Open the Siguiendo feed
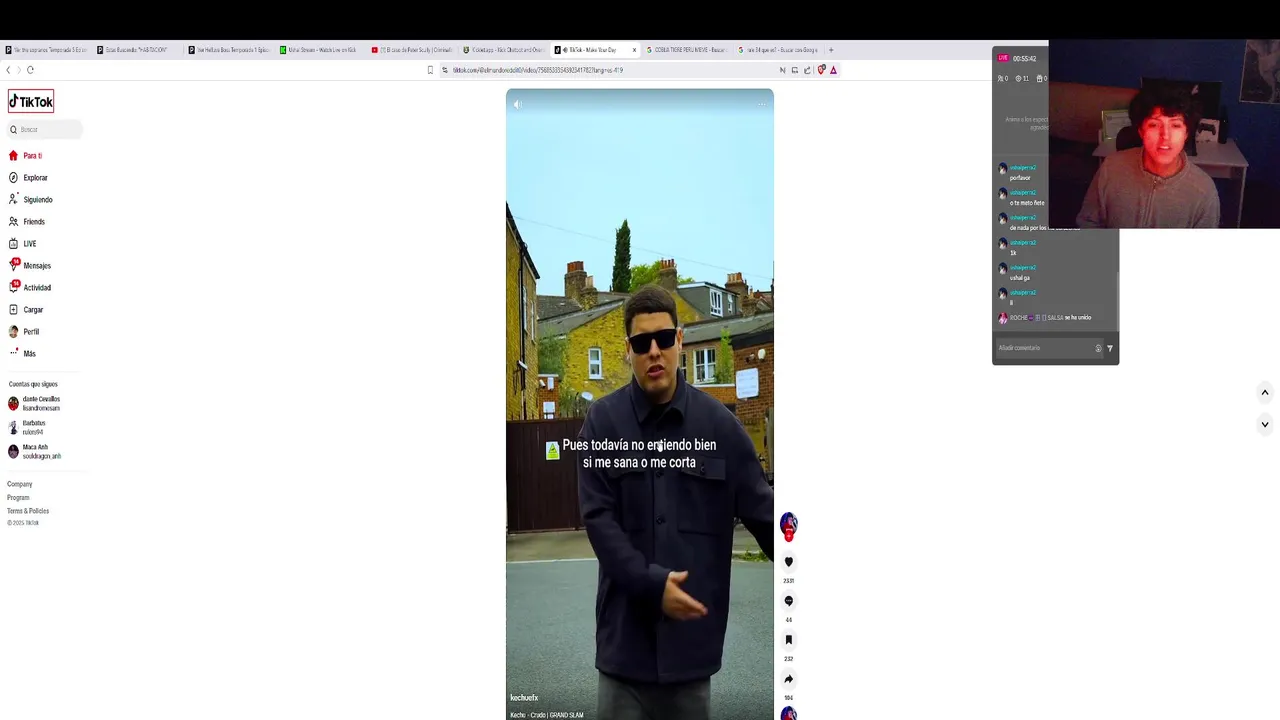Image resolution: width=1280 pixels, height=720 pixels. pos(30,200)
